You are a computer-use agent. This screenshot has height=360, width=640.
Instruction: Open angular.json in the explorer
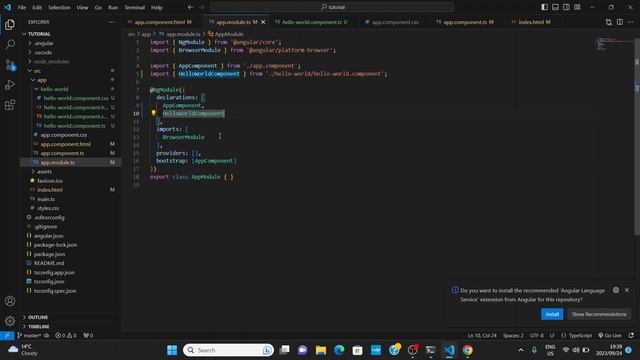pos(48,236)
